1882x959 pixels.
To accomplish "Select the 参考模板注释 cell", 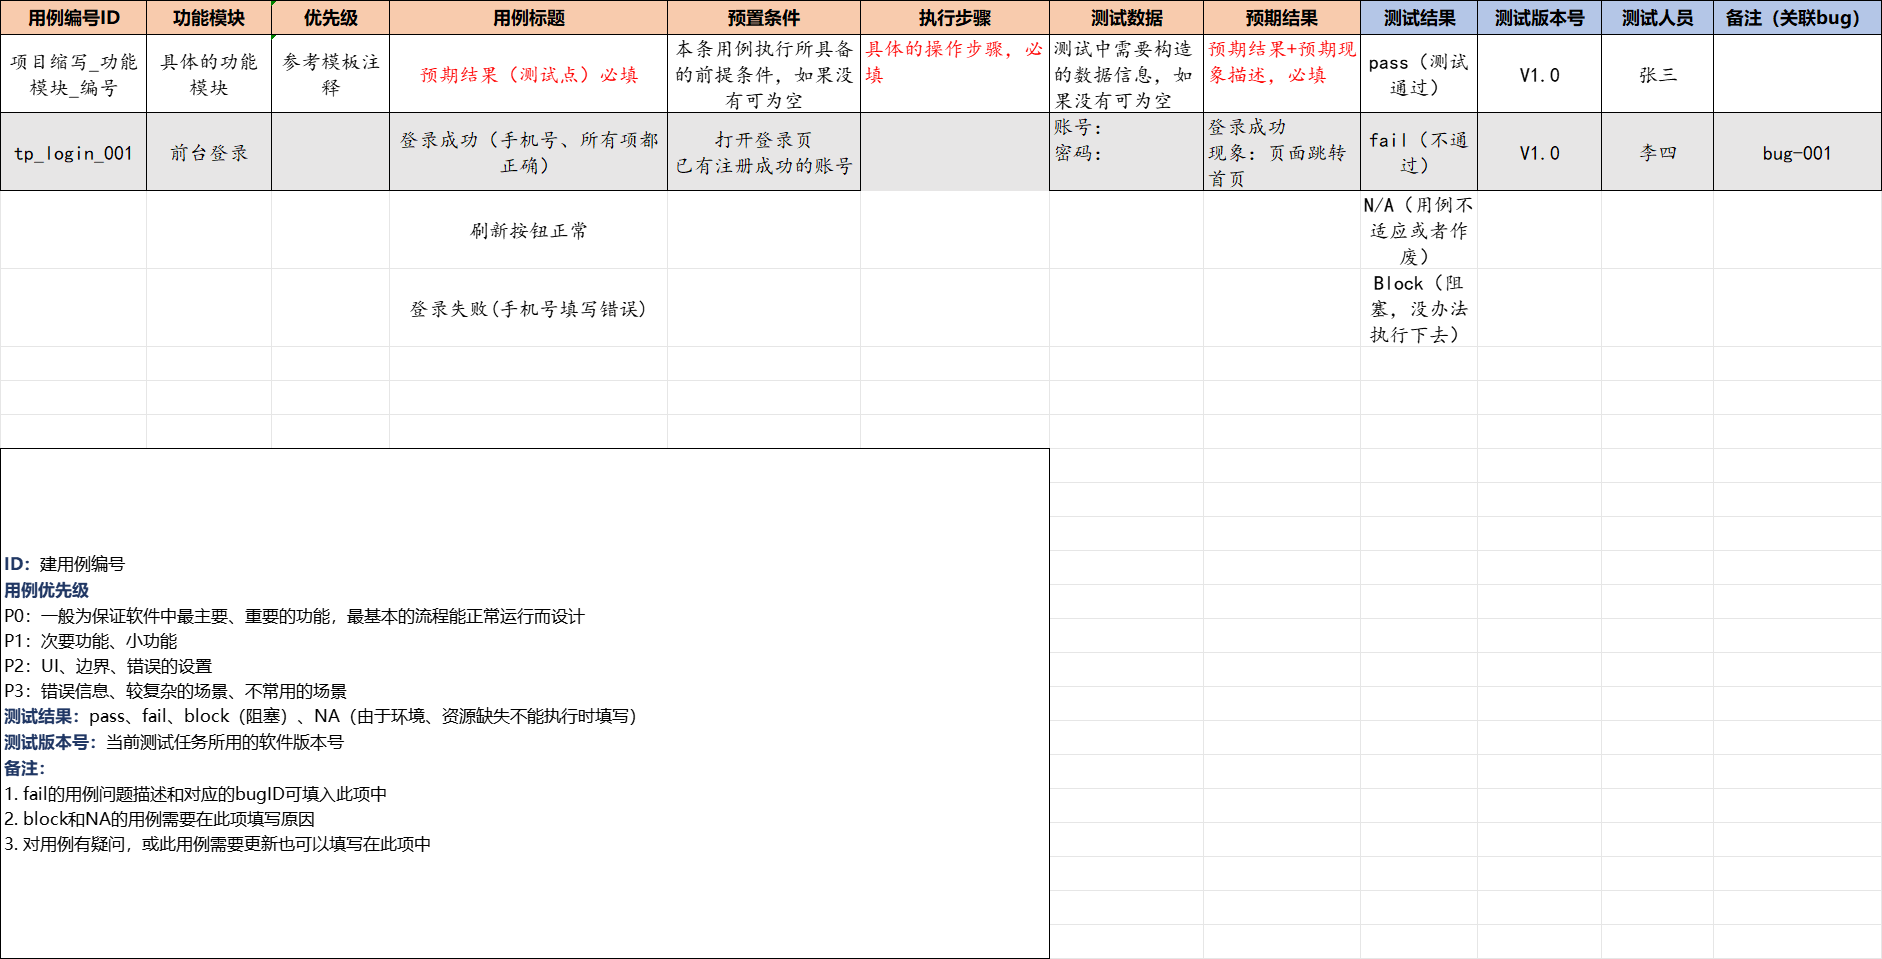I will pyautogui.click(x=331, y=74).
